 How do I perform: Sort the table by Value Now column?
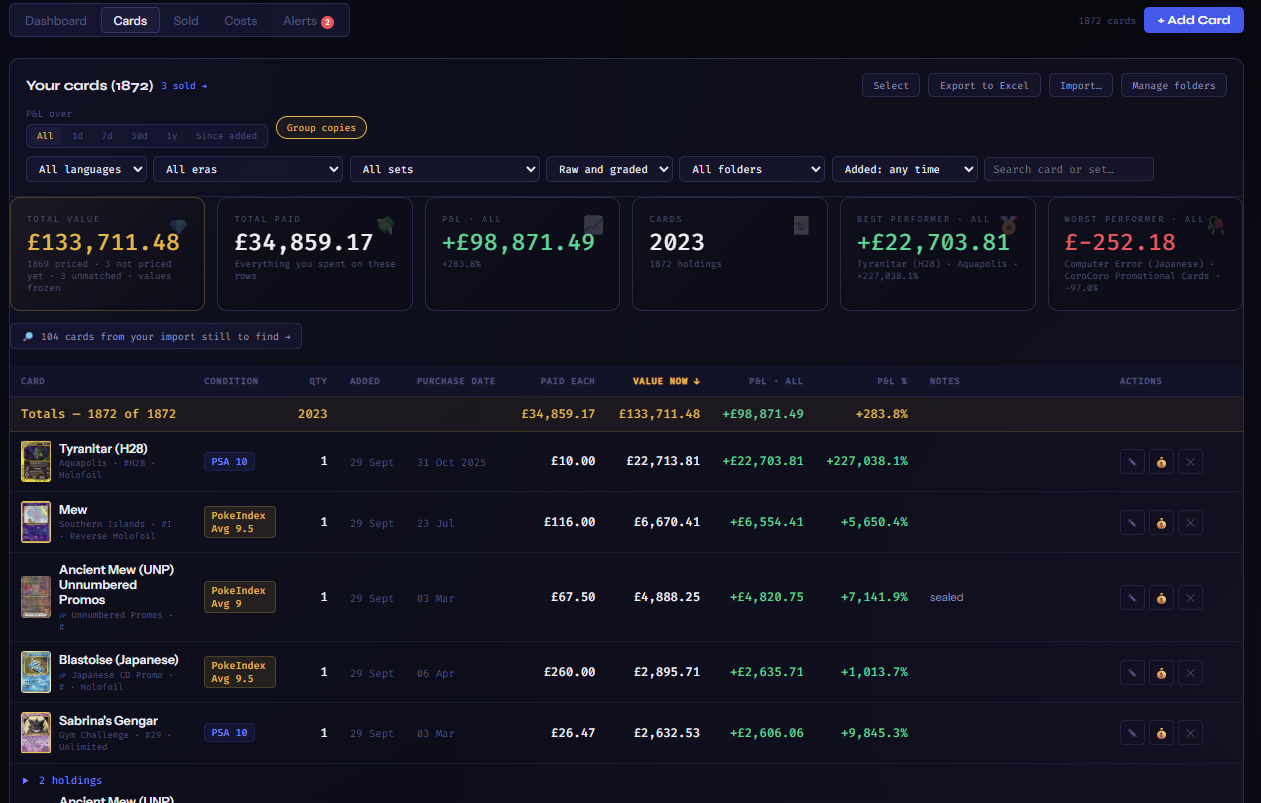pyautogui.click(x=666, y=381)
